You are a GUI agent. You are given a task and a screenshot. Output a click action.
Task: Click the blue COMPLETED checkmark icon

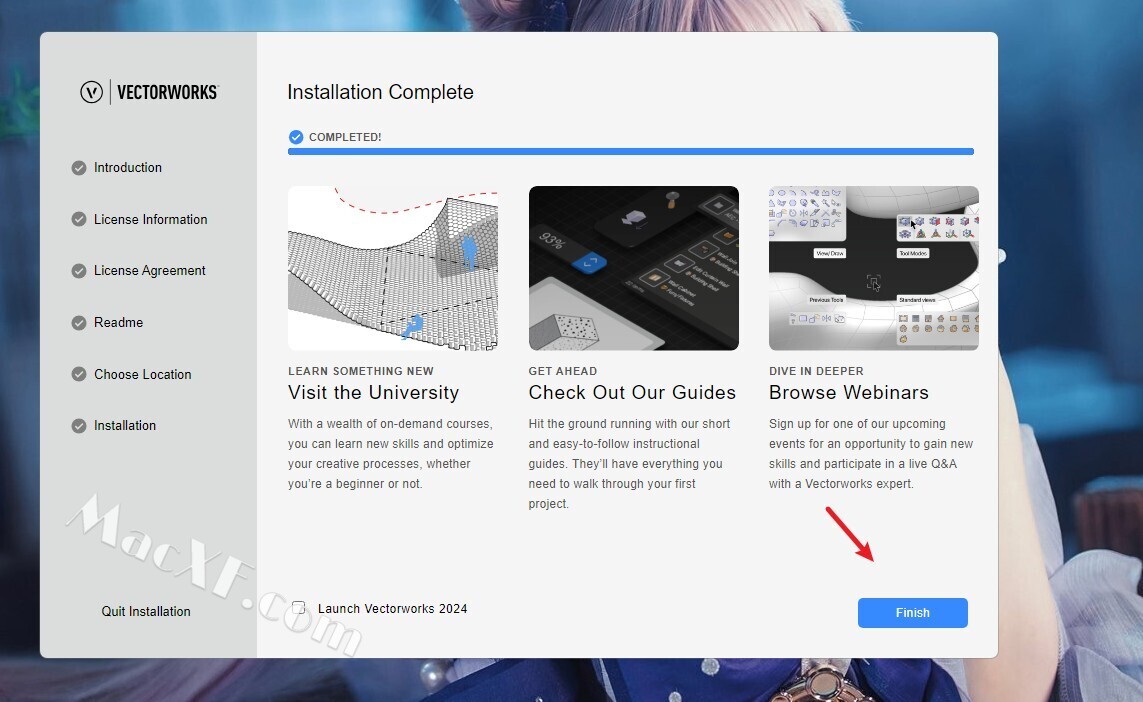tap(296, 137)
